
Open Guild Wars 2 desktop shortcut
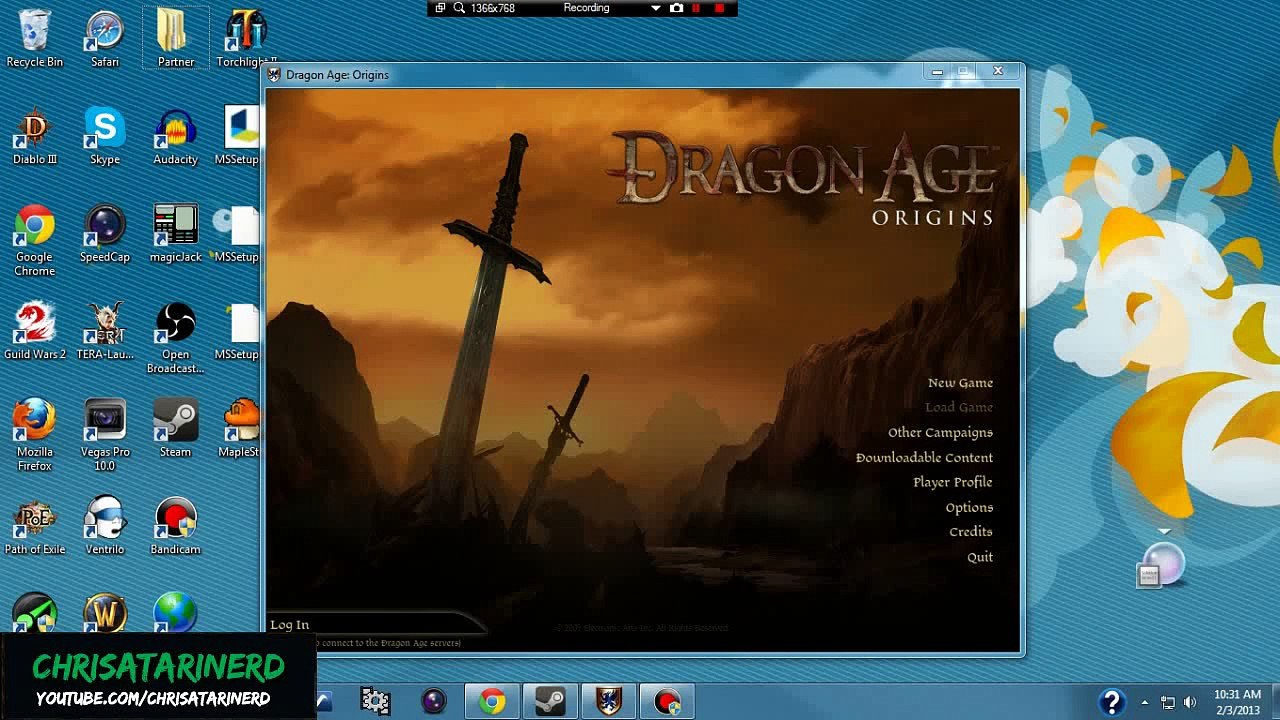tap(34, 332)
